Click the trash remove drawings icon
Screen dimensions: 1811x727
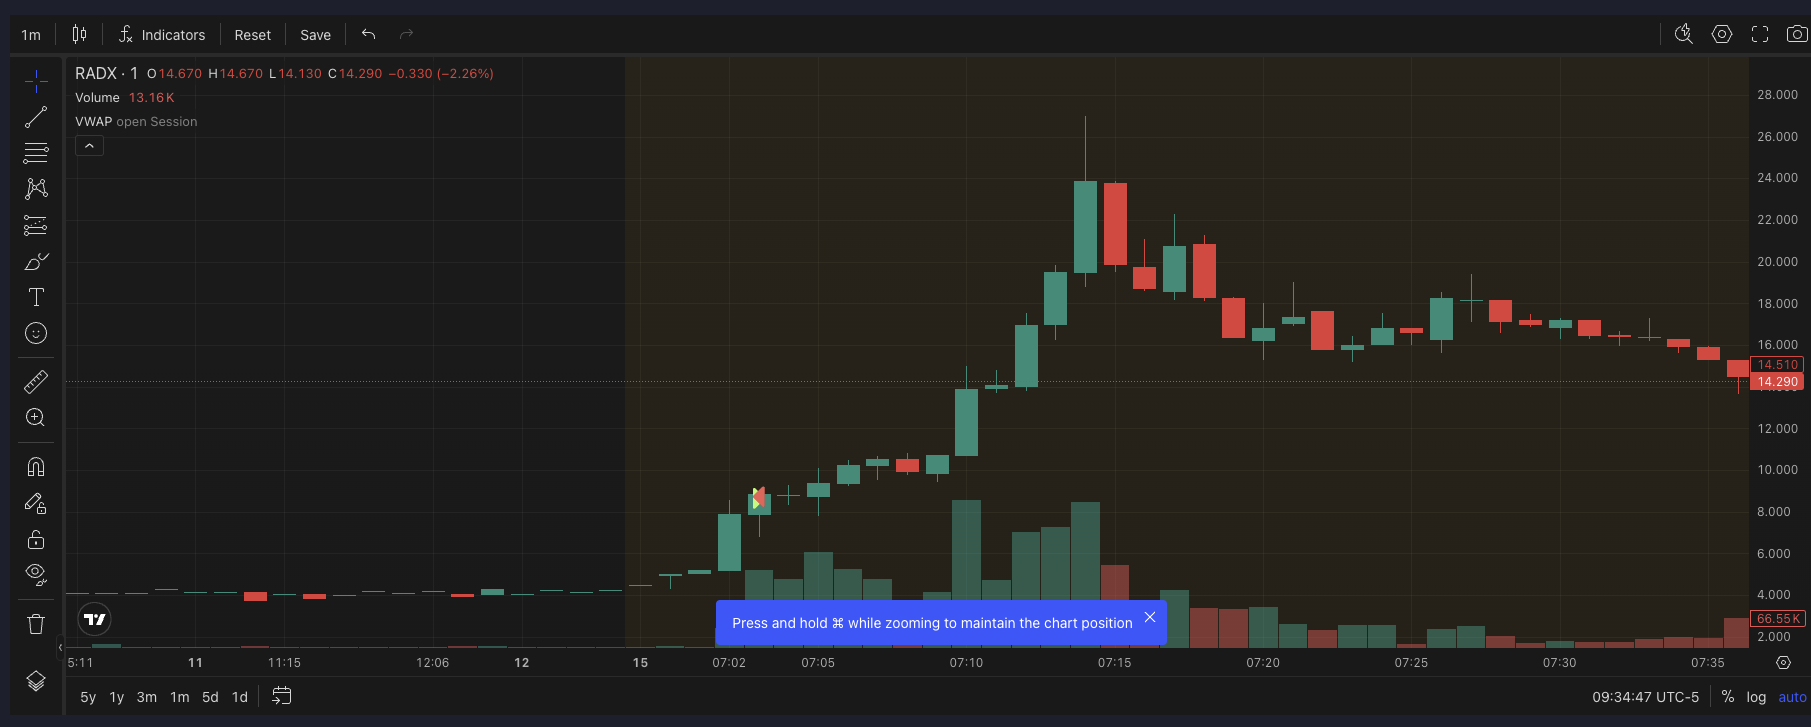pyautogui.click(x=36, y=624)
